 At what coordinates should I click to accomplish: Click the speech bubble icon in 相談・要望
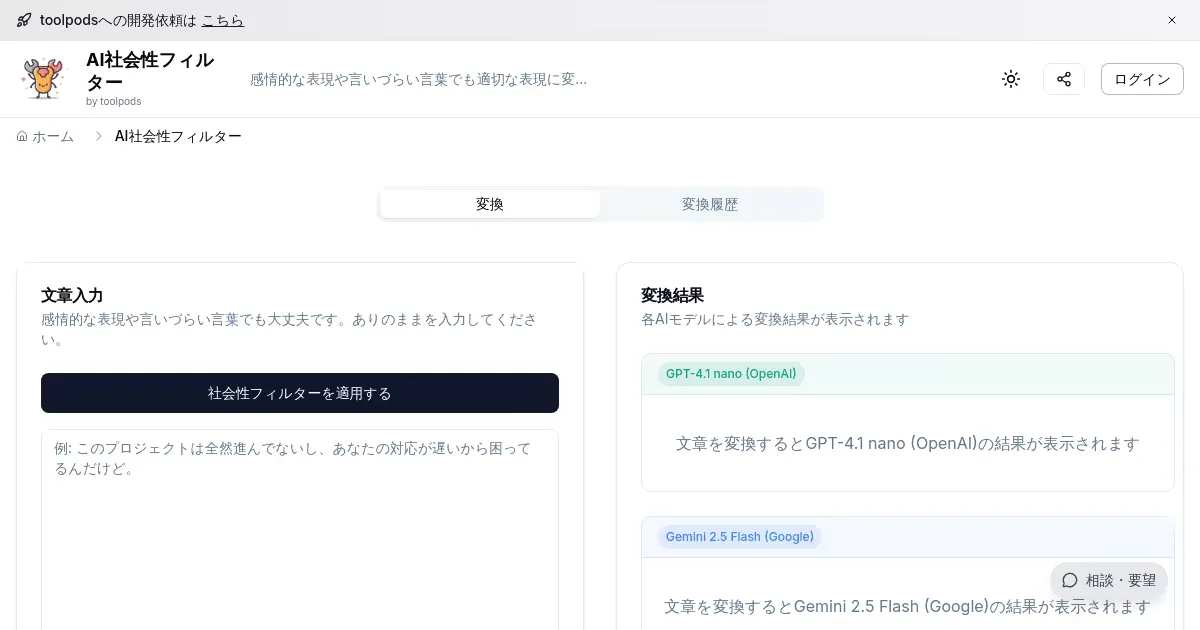[x=1070, y=580]
